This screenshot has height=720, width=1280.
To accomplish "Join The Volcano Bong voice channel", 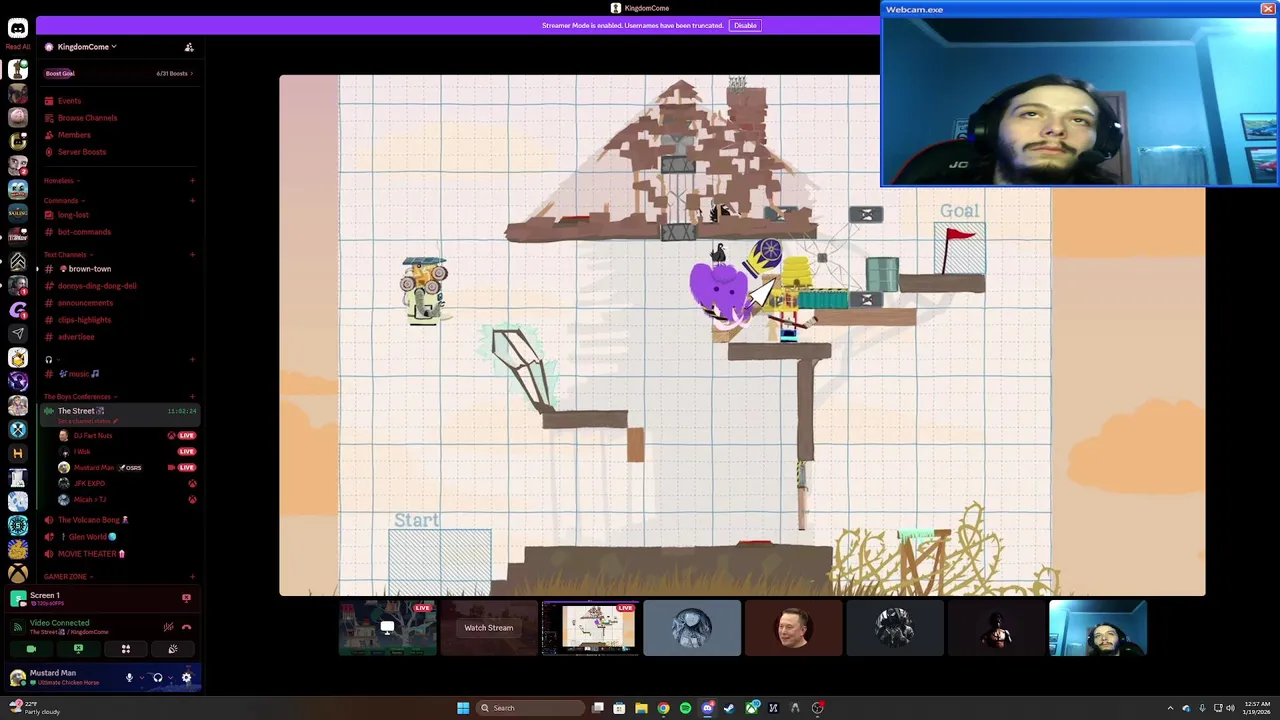I will [92, 520].
